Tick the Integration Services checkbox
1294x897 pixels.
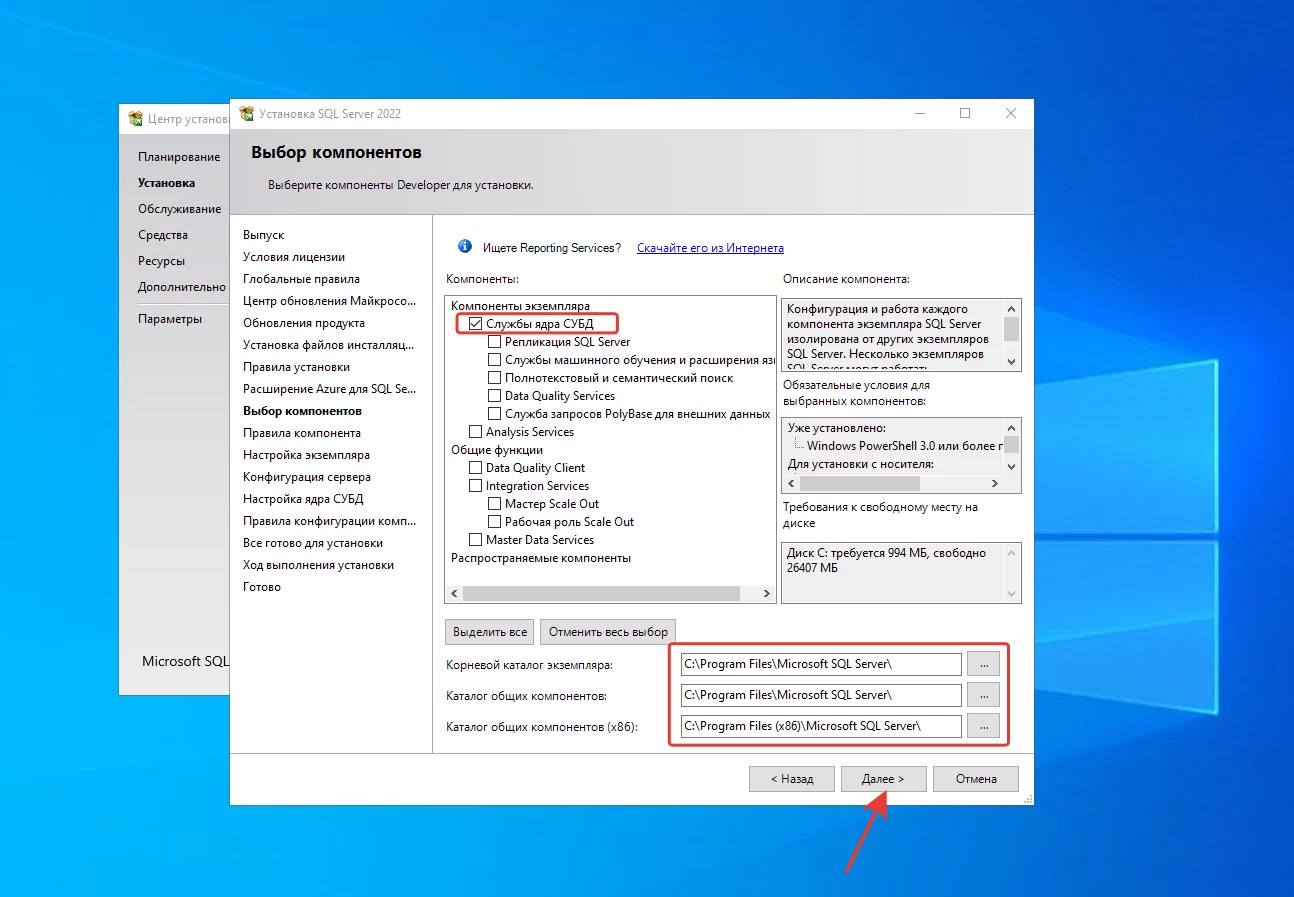click(476, 486)
